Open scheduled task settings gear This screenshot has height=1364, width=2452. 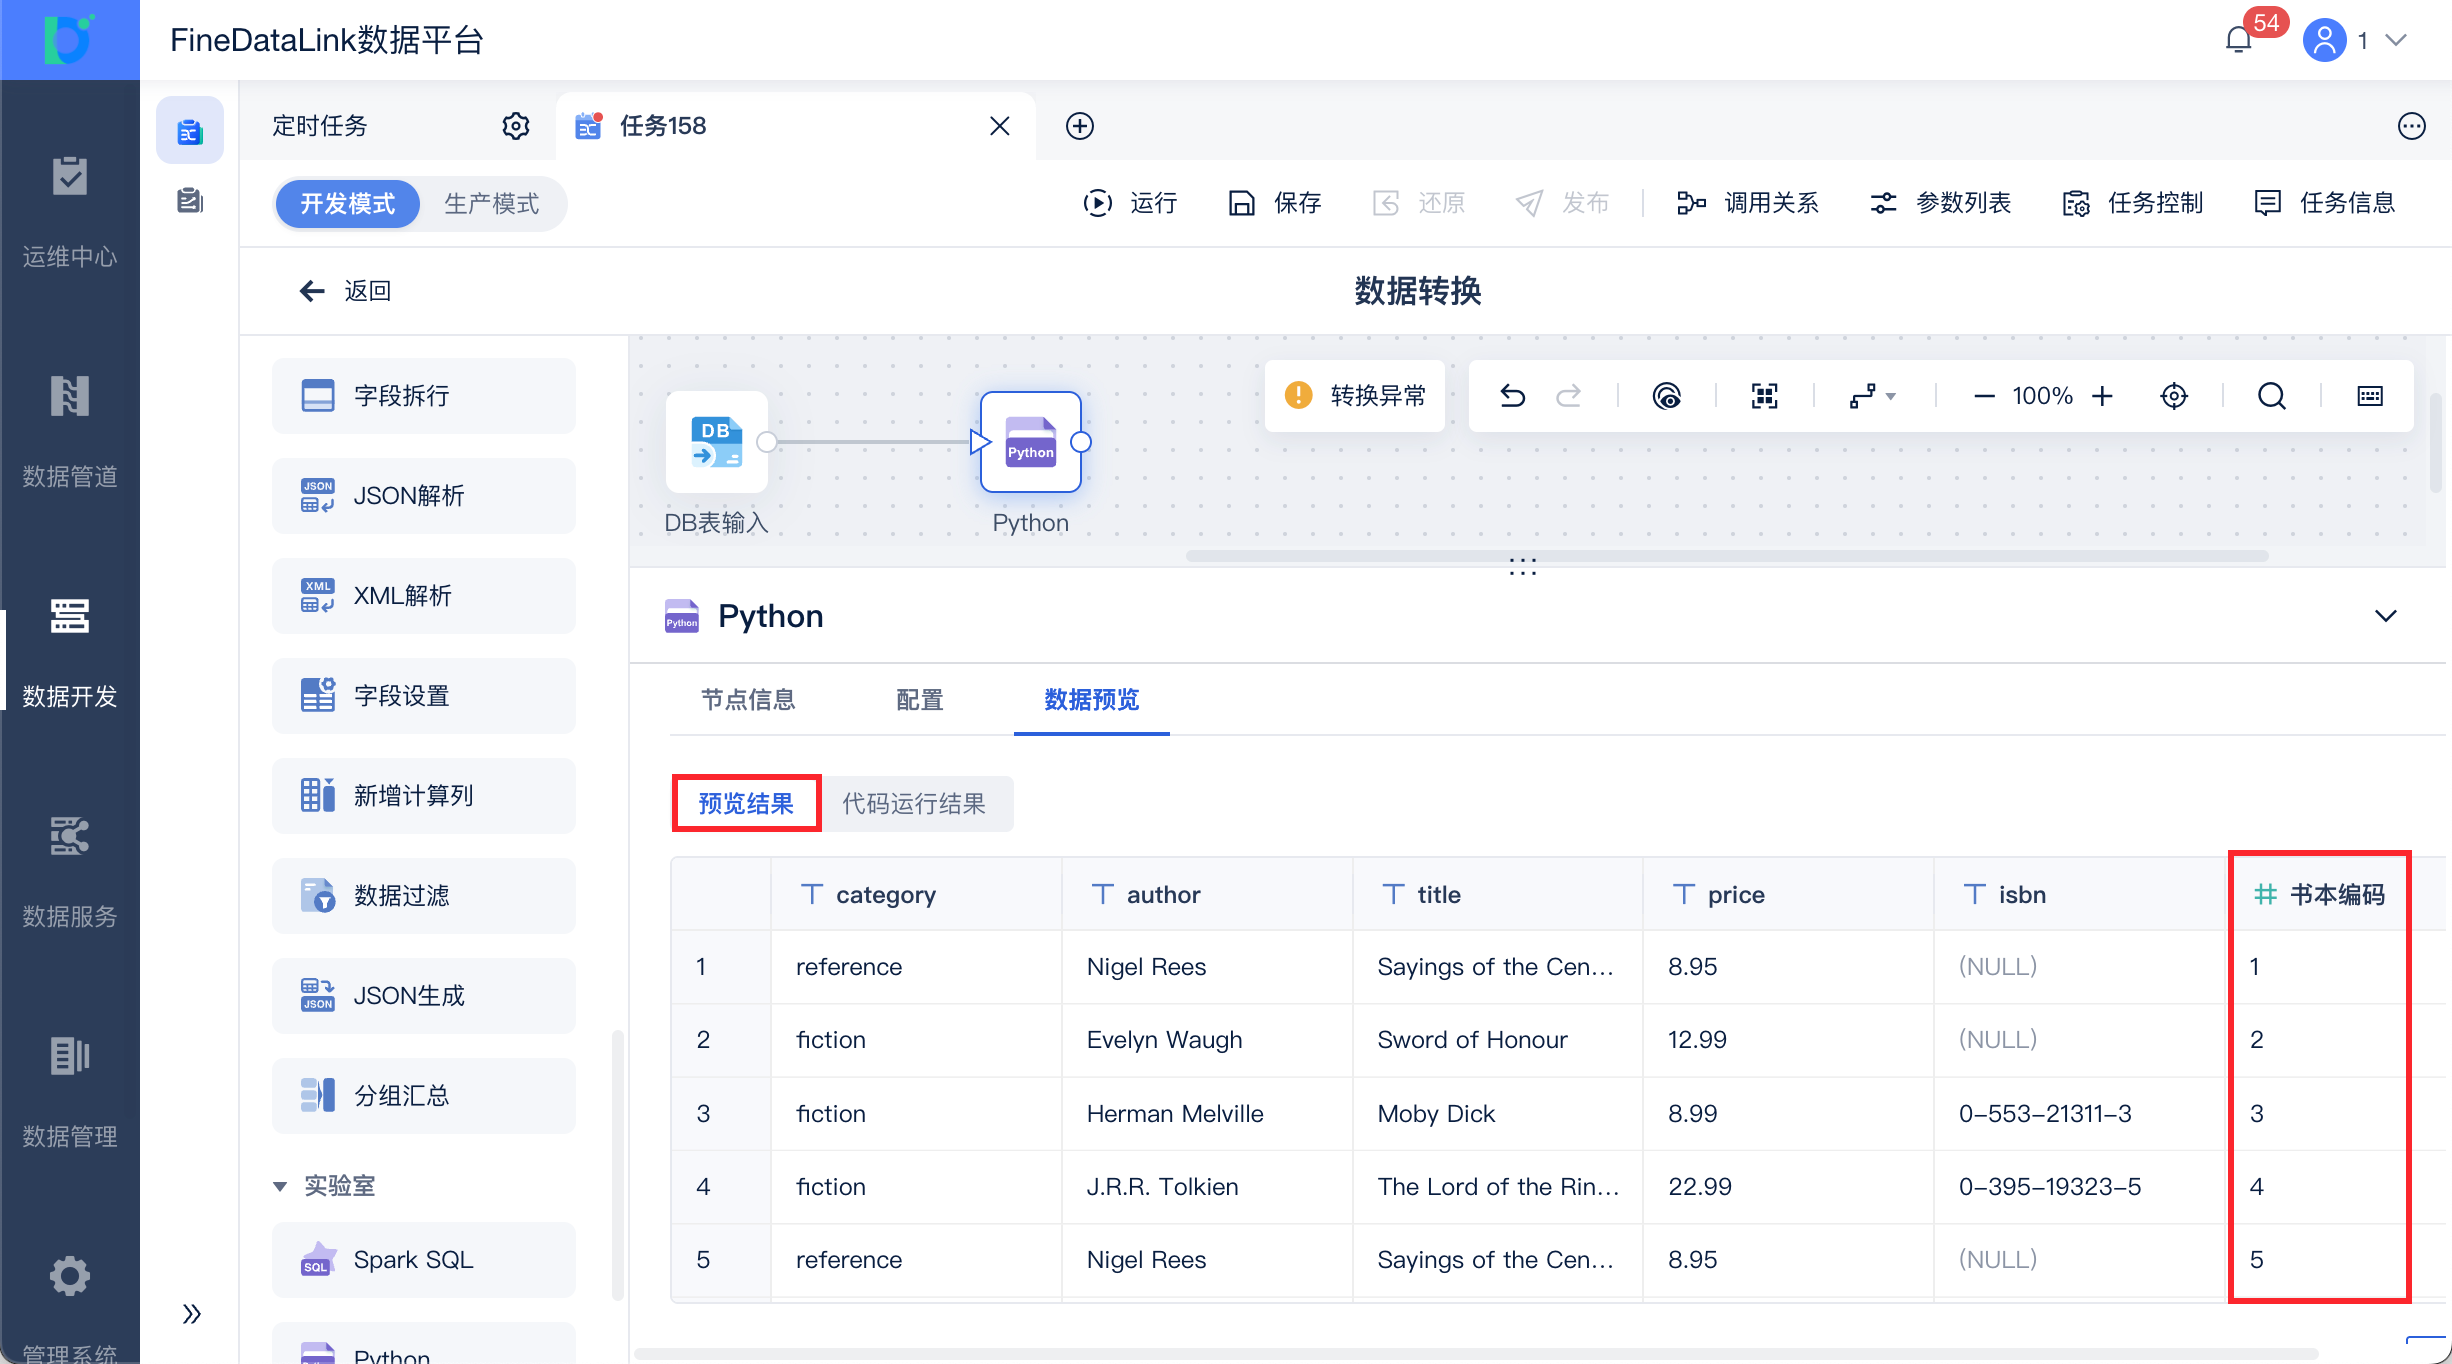point(515,126)
